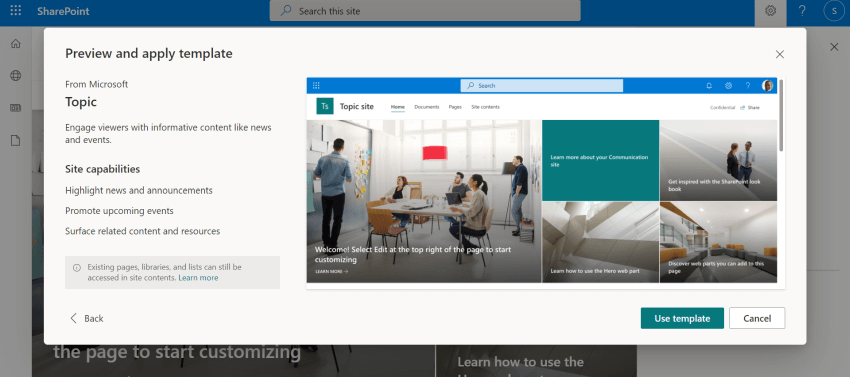Image resolution: width=850 pixels, height=377 pixels.
Task: Select the Documents tab in preview
Action: coord(427,107)
